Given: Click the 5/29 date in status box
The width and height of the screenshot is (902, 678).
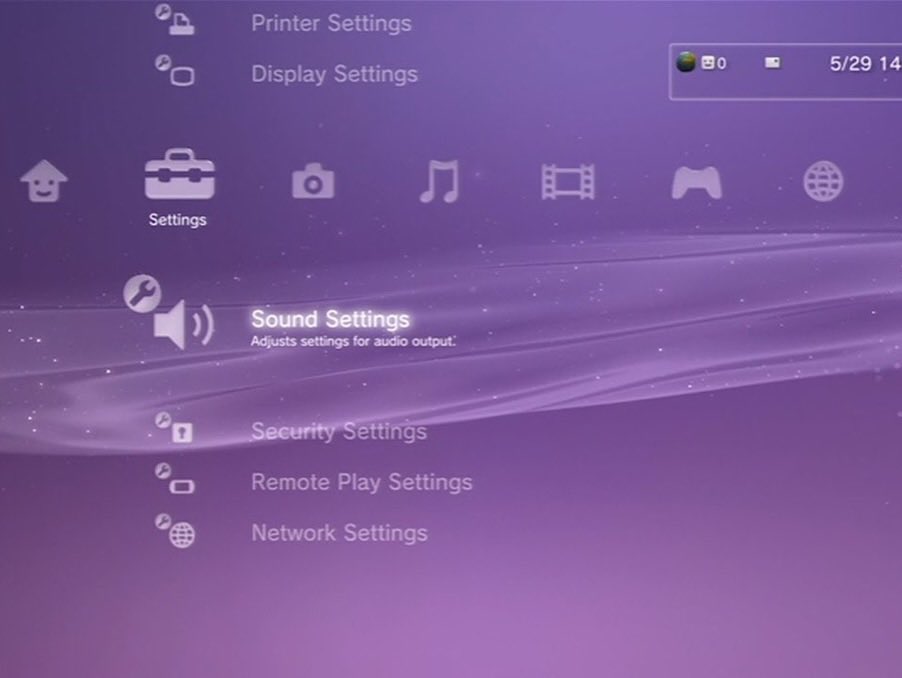Looking at the screenshot, I should pyautogui.click(x=850, y=63).
